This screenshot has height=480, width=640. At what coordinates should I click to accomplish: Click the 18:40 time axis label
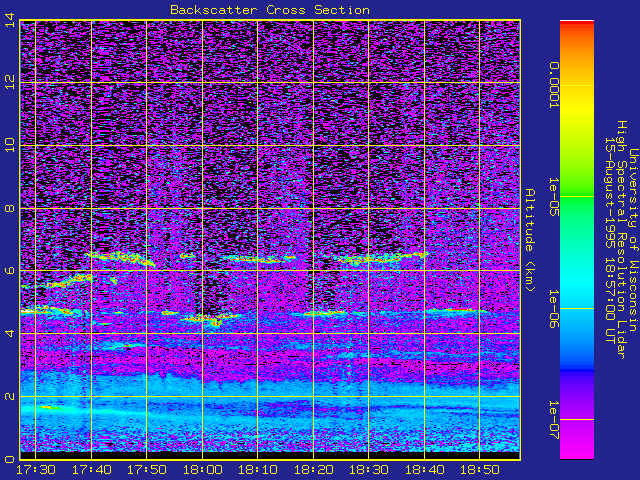tap(424, 470)
